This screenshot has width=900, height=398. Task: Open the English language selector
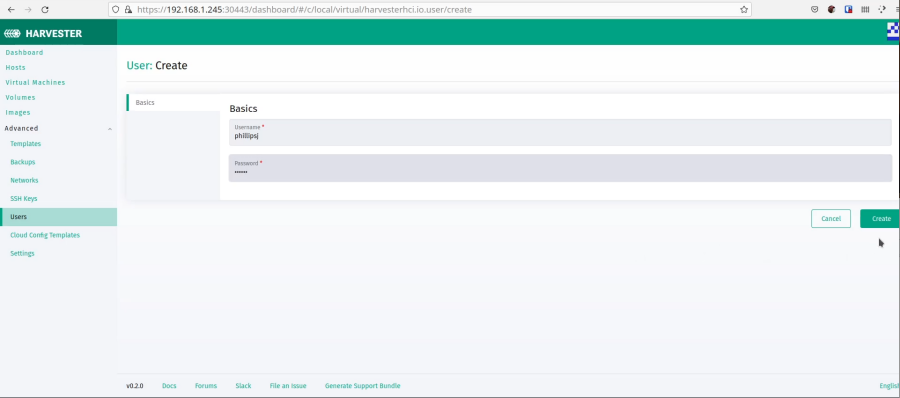pyautogui.click(x=890, y=386)
